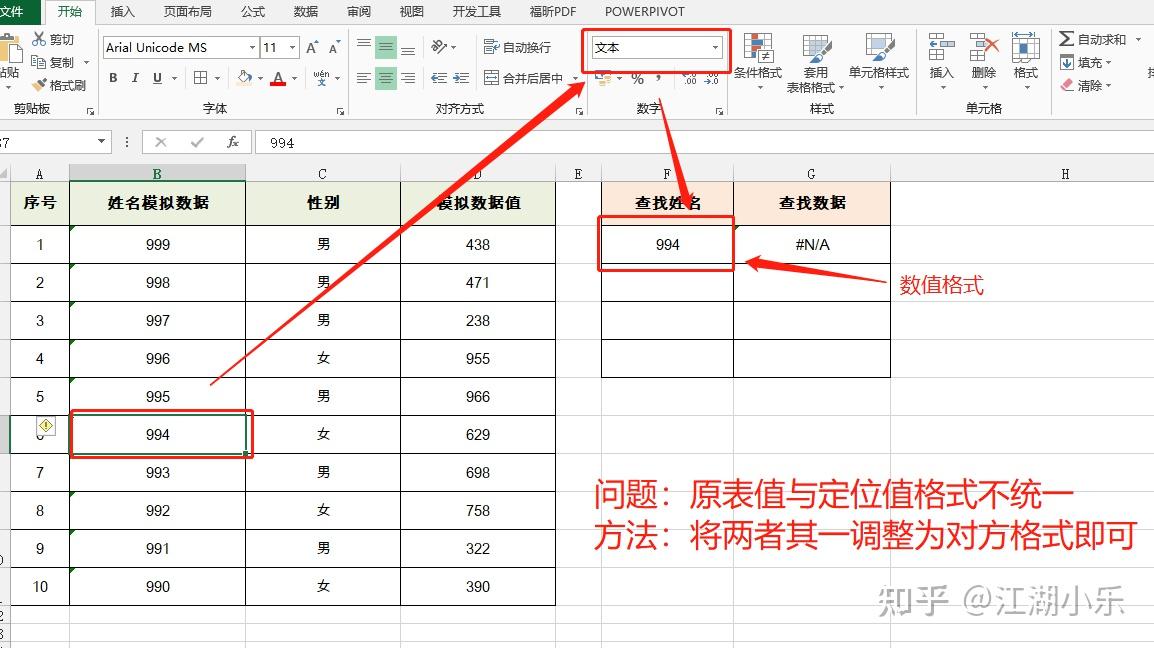Select the Format Painter (格式刷)
This screenshot has width=1154, height=648.
pos(59,85)
